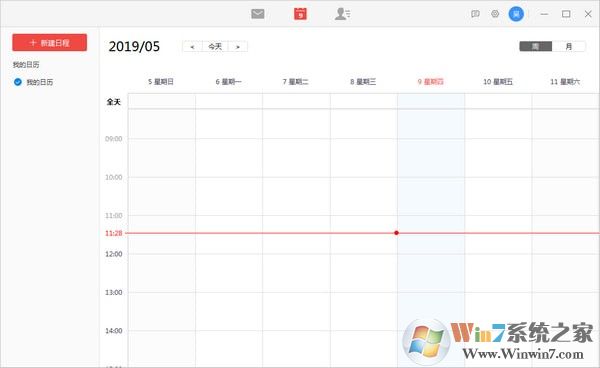Screen dimensions: 600x368
Task: Click the 11:28 current time marker dot
Action: (396, 233)
